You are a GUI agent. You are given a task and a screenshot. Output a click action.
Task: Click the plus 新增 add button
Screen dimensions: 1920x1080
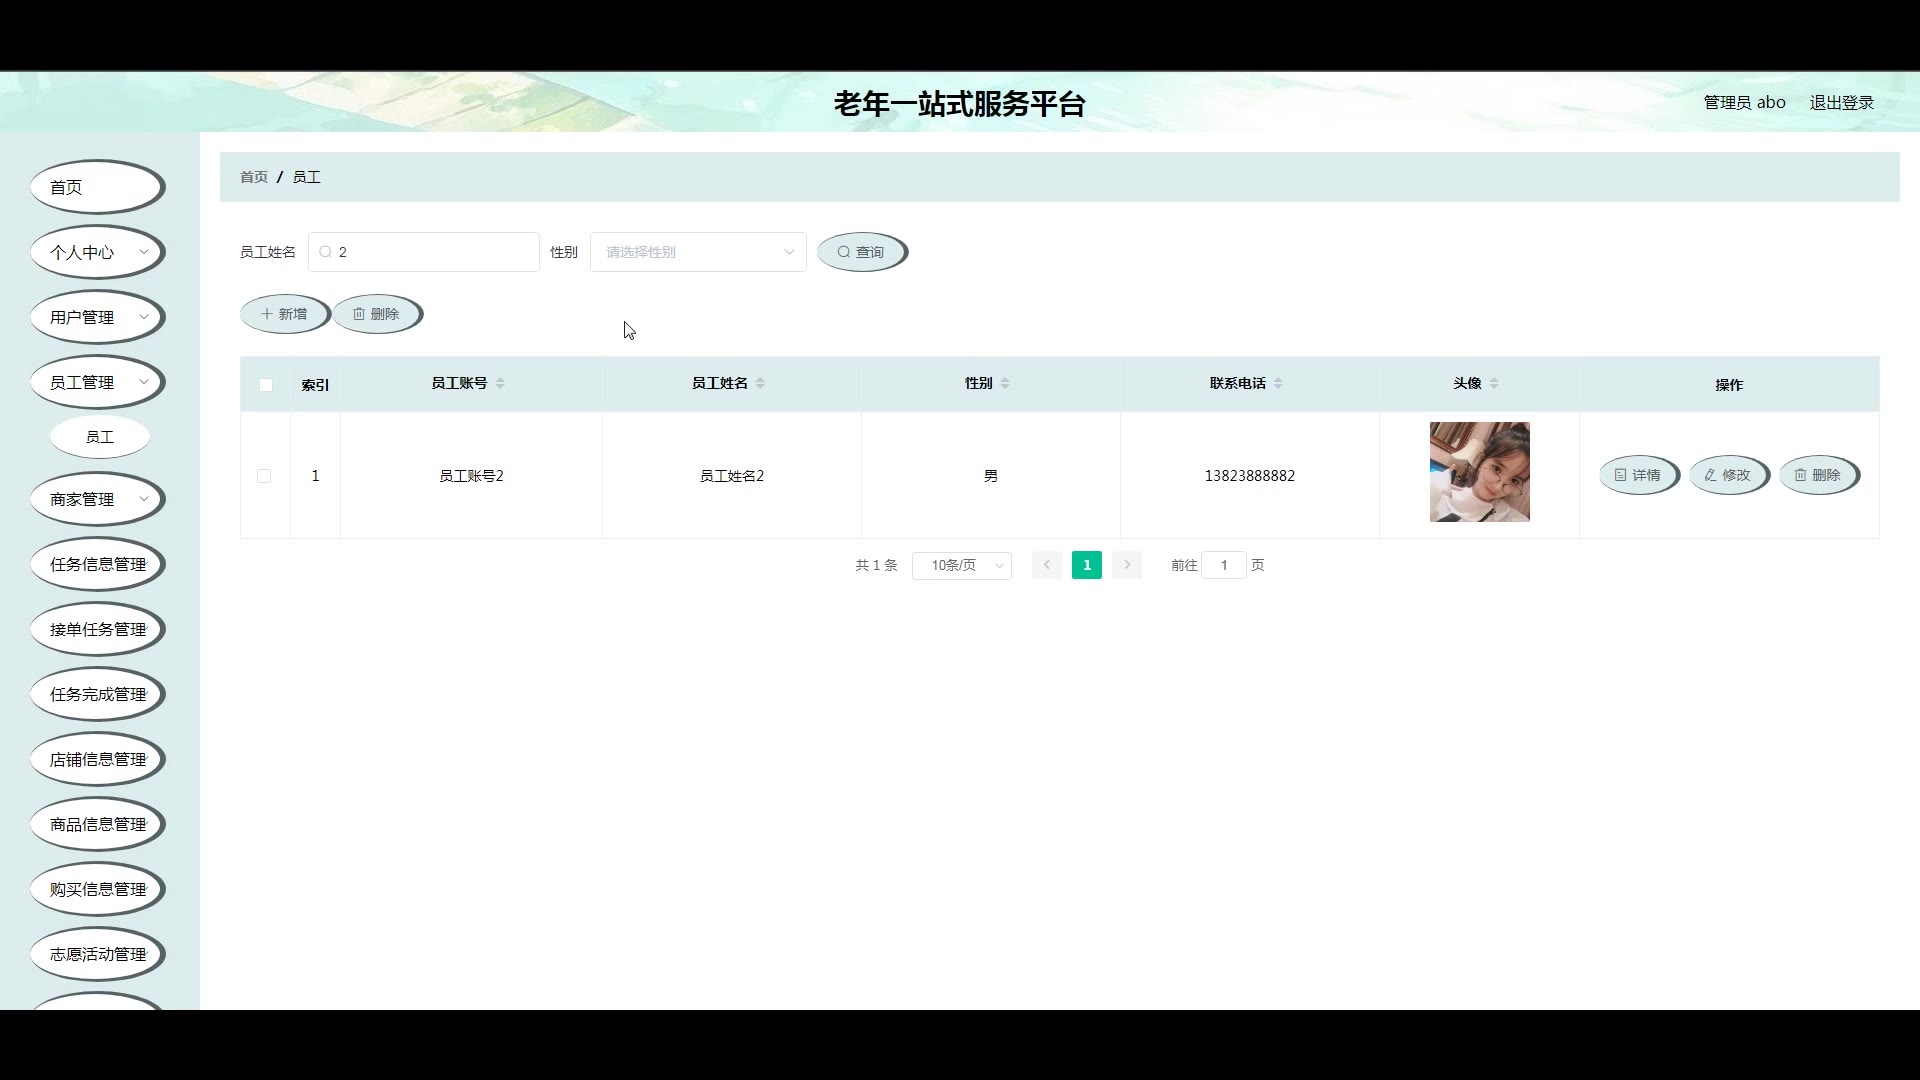pos(284,314)
